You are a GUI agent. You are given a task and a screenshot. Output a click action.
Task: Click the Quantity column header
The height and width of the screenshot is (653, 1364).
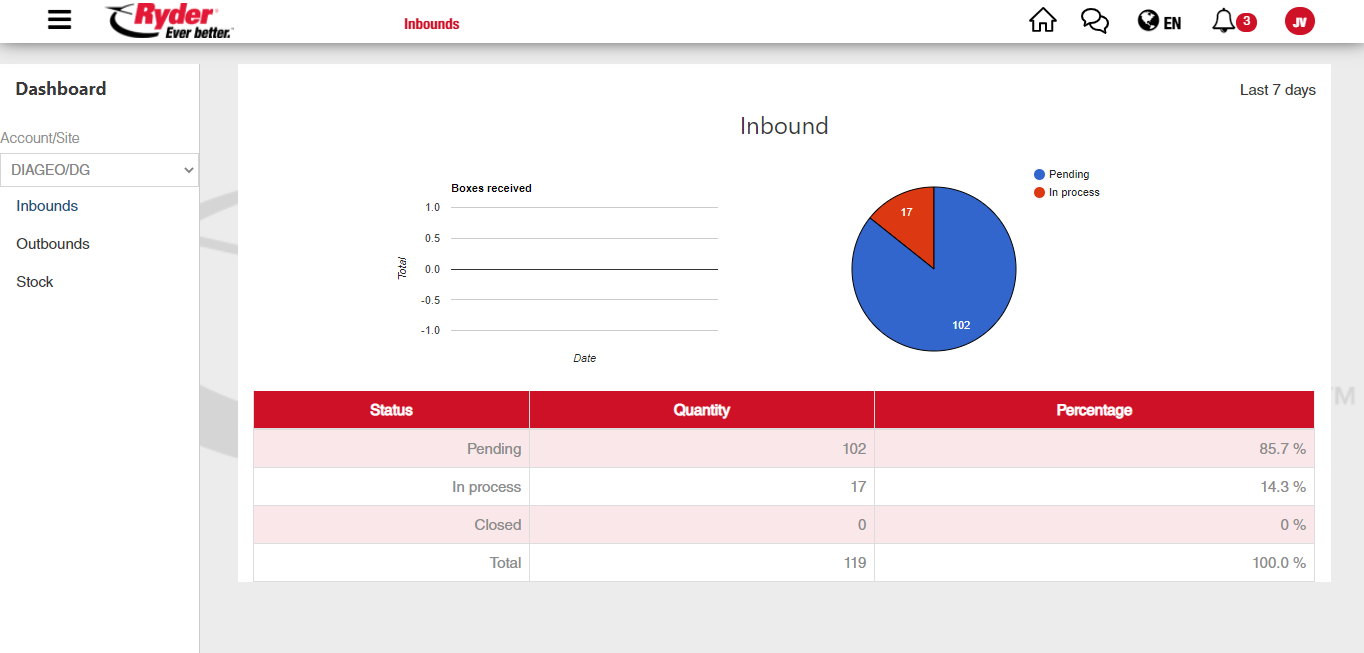click(x=701, y=410)
